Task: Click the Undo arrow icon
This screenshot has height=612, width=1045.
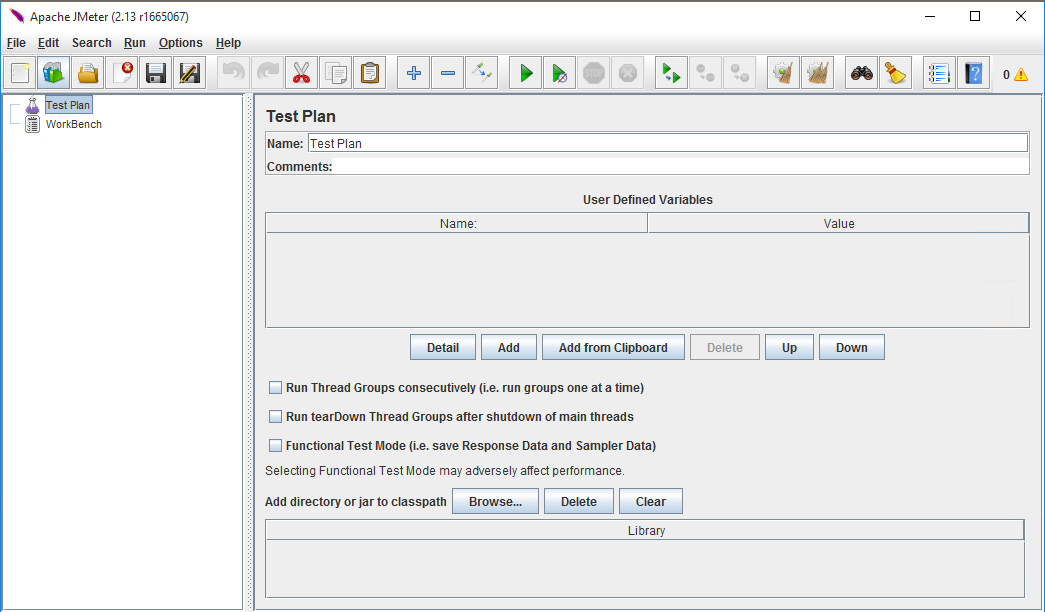Action: (x=234, y=73)
